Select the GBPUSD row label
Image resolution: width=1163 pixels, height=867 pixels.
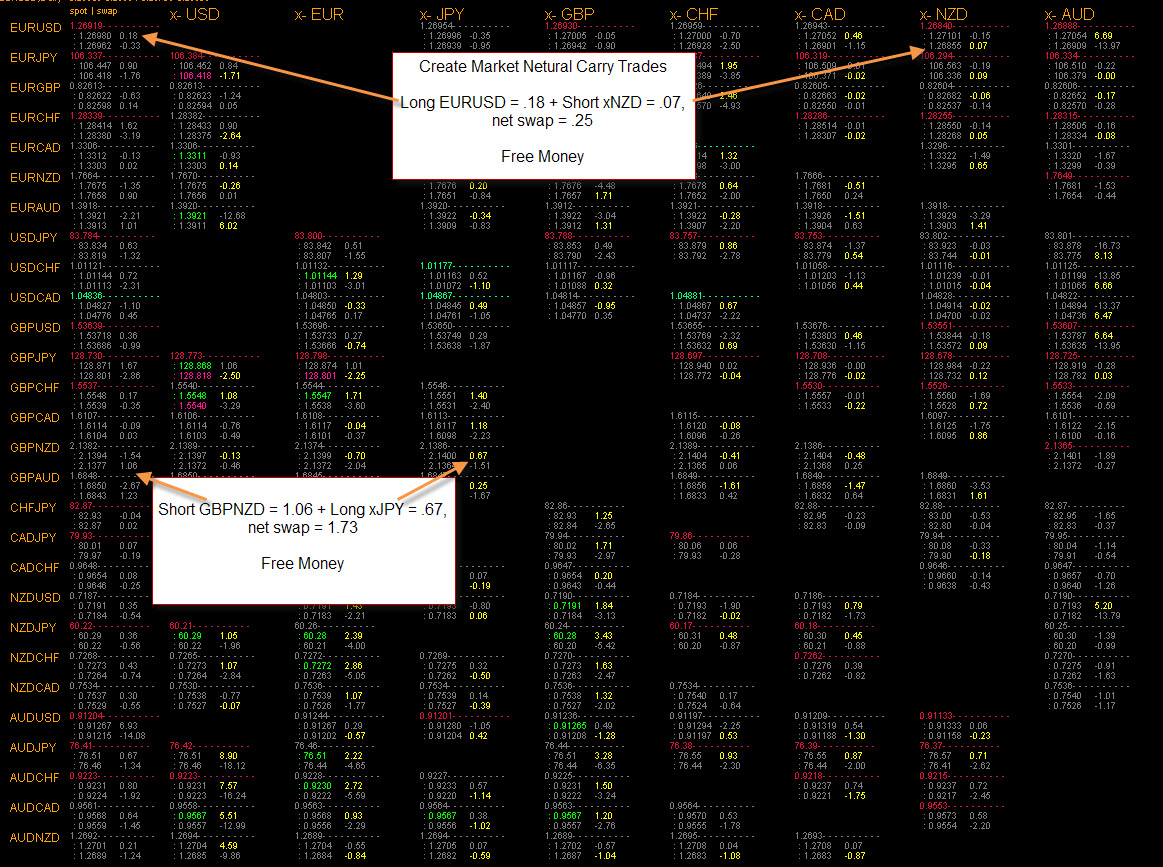point(35,328)
